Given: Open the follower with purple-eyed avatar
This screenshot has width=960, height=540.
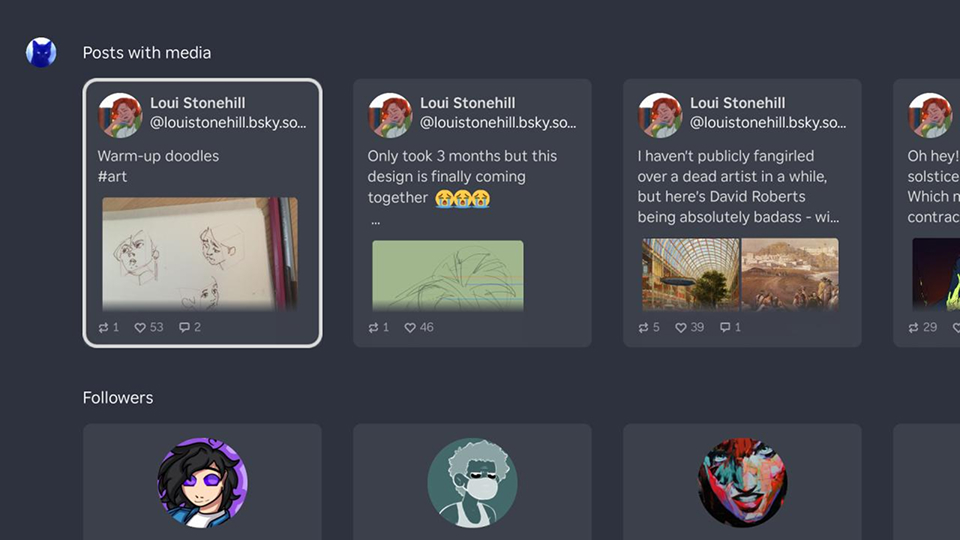Looking at the screenshot, I should coord(202,482).
